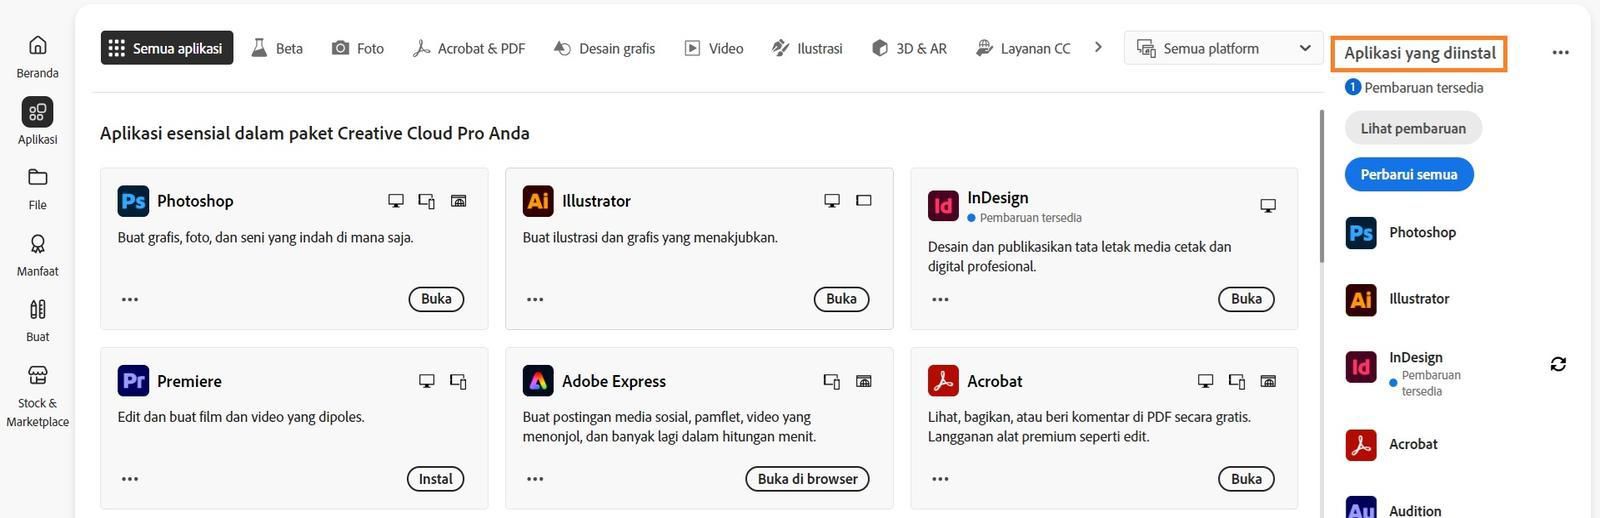Click the InDesign update refresh icon
1600x518 pixels.
point(1558,364)
